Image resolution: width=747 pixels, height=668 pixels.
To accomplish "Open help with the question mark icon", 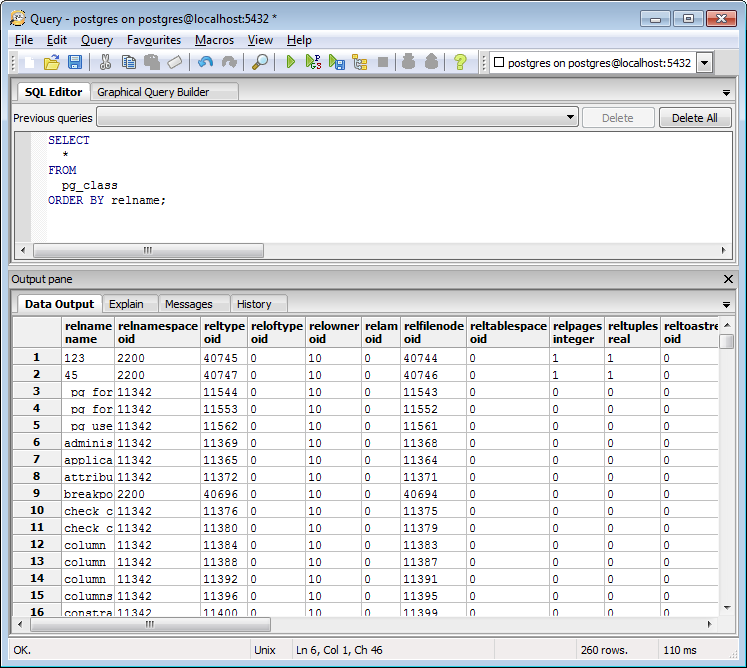I will [x=460, y=62].
